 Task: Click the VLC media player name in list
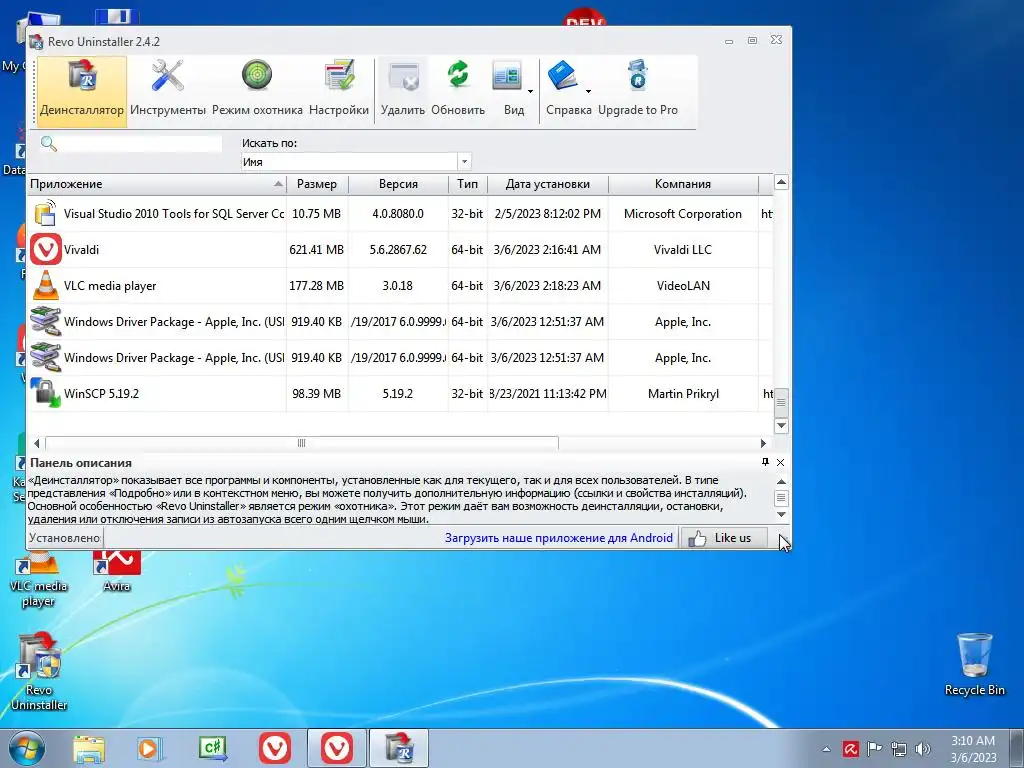point(110,286)
